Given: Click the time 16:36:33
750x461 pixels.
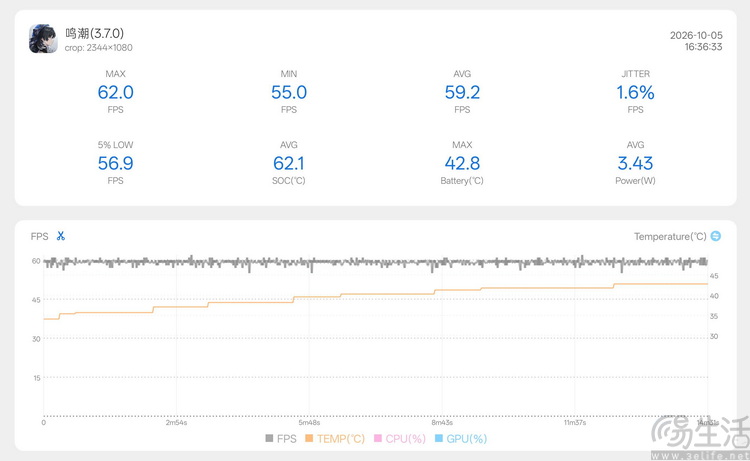Looking at the screenshot, I should [x=703, y=47].
